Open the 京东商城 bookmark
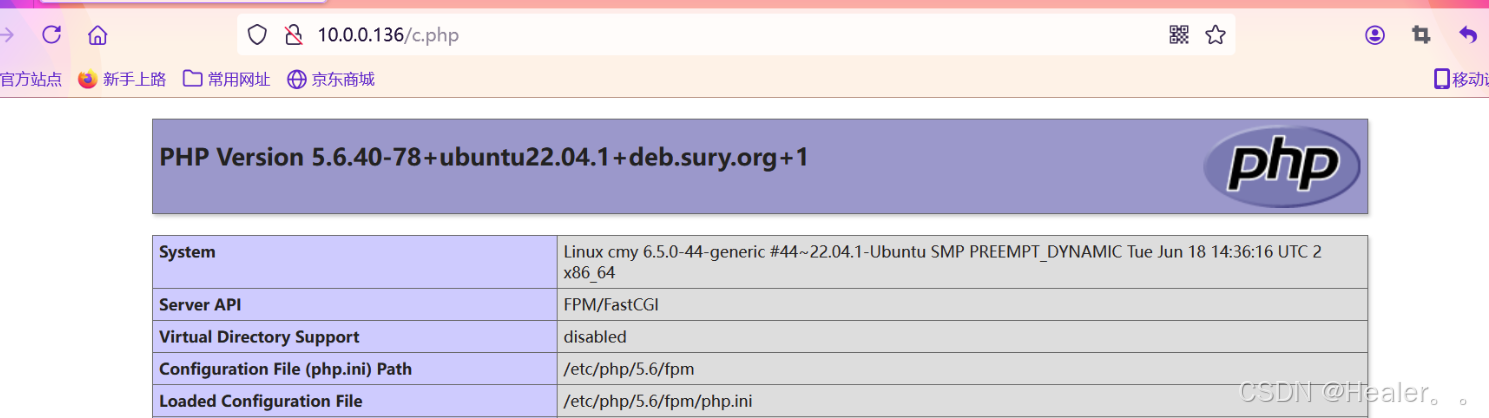Screen dimensions: 1489x418 331,79
